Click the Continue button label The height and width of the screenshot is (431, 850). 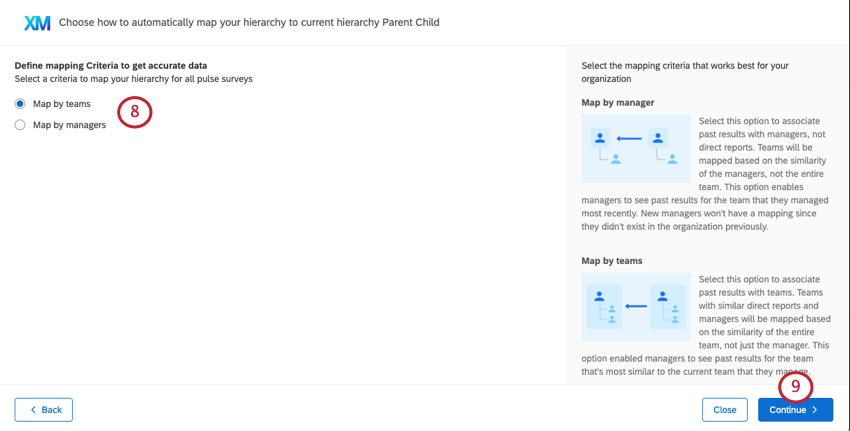click(x=788, y=410)
